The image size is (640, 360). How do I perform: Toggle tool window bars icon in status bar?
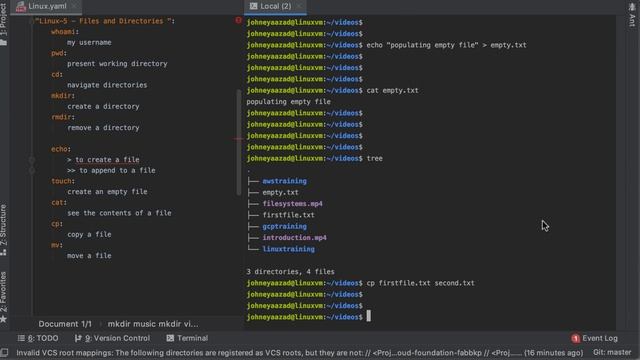pyautogui.click(x=4, y=352)
